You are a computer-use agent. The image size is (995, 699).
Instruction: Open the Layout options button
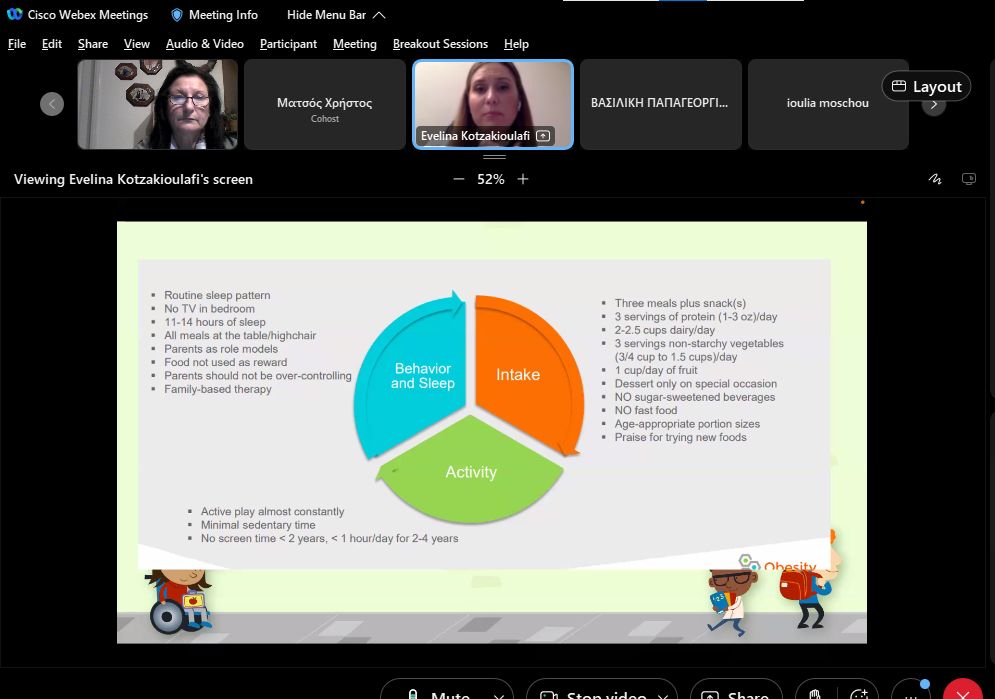(x=925, y=87)
